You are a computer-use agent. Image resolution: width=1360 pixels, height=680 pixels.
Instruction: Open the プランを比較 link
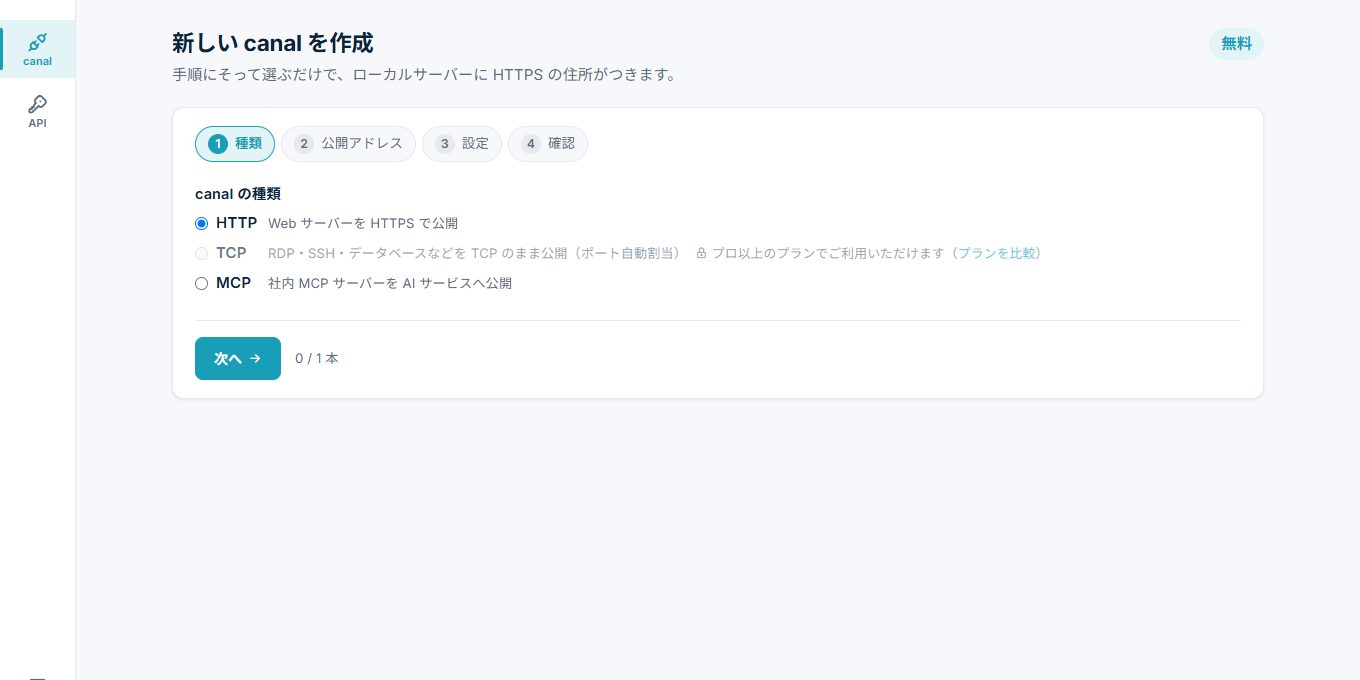click(997, 253)
